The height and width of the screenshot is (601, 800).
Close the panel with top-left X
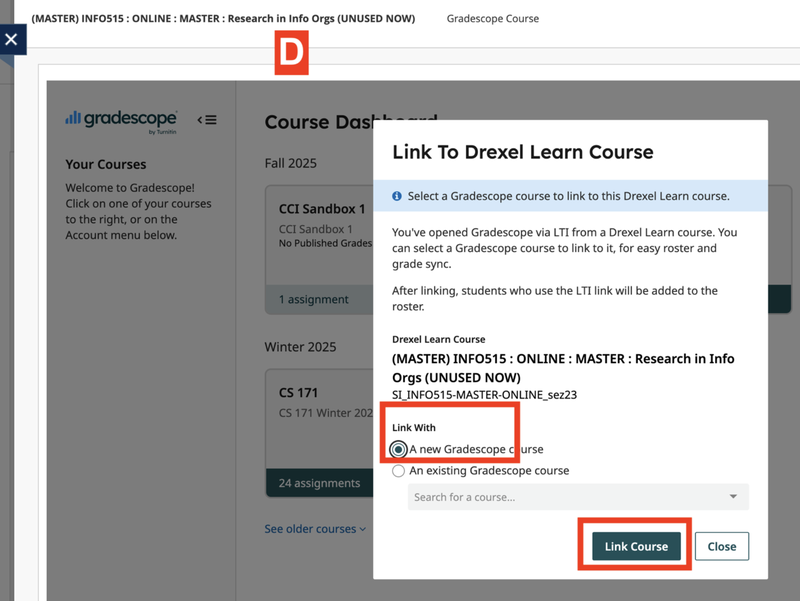click(11, 40)
